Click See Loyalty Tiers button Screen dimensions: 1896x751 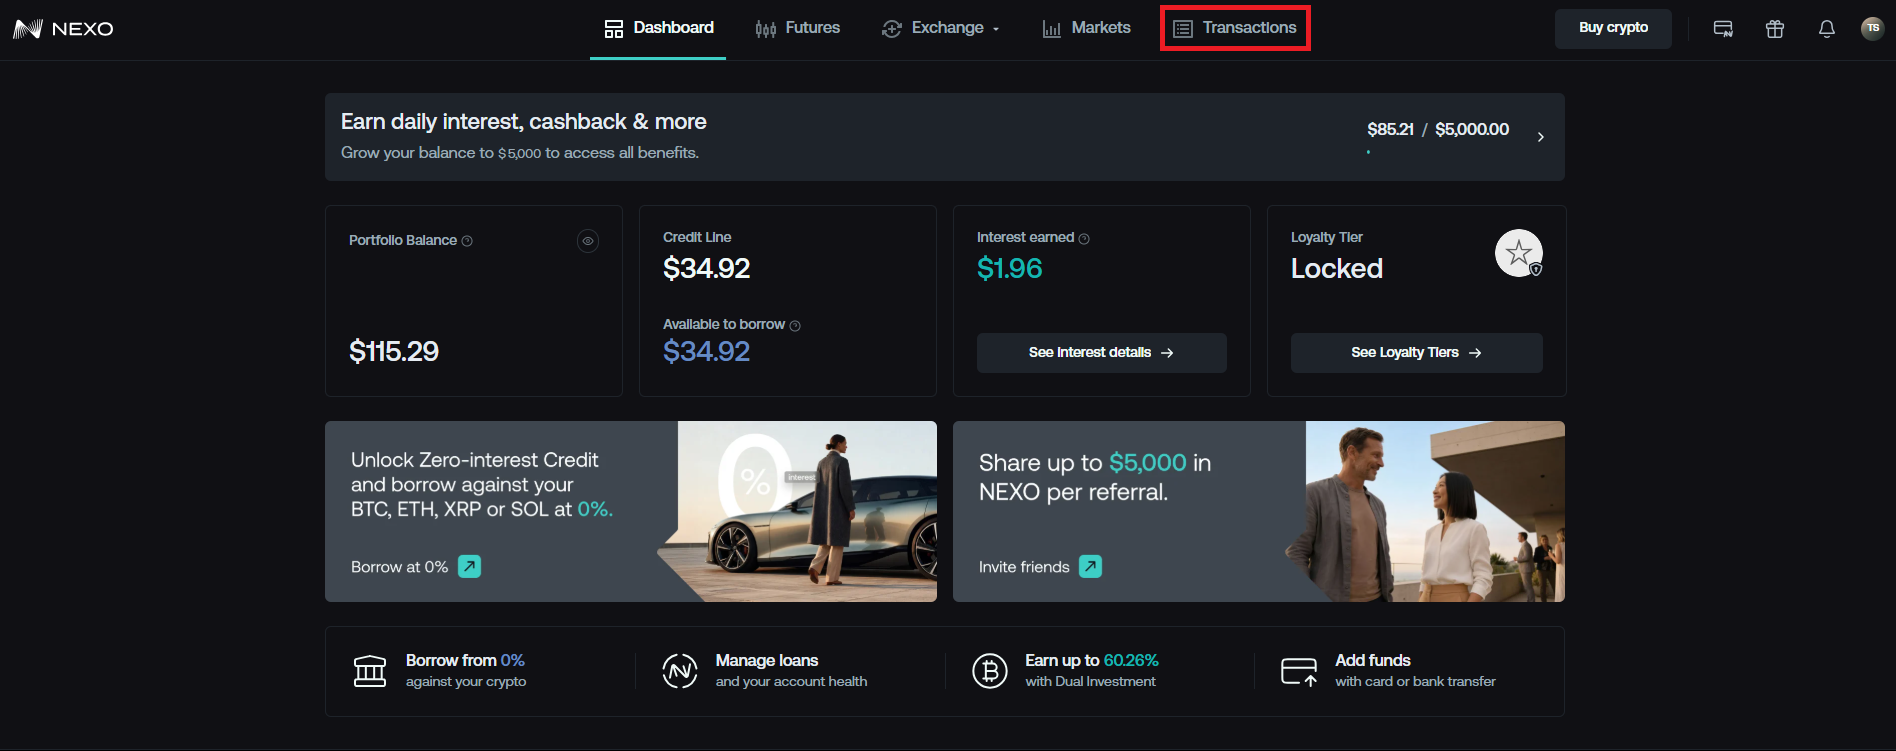pos(1417,353)
